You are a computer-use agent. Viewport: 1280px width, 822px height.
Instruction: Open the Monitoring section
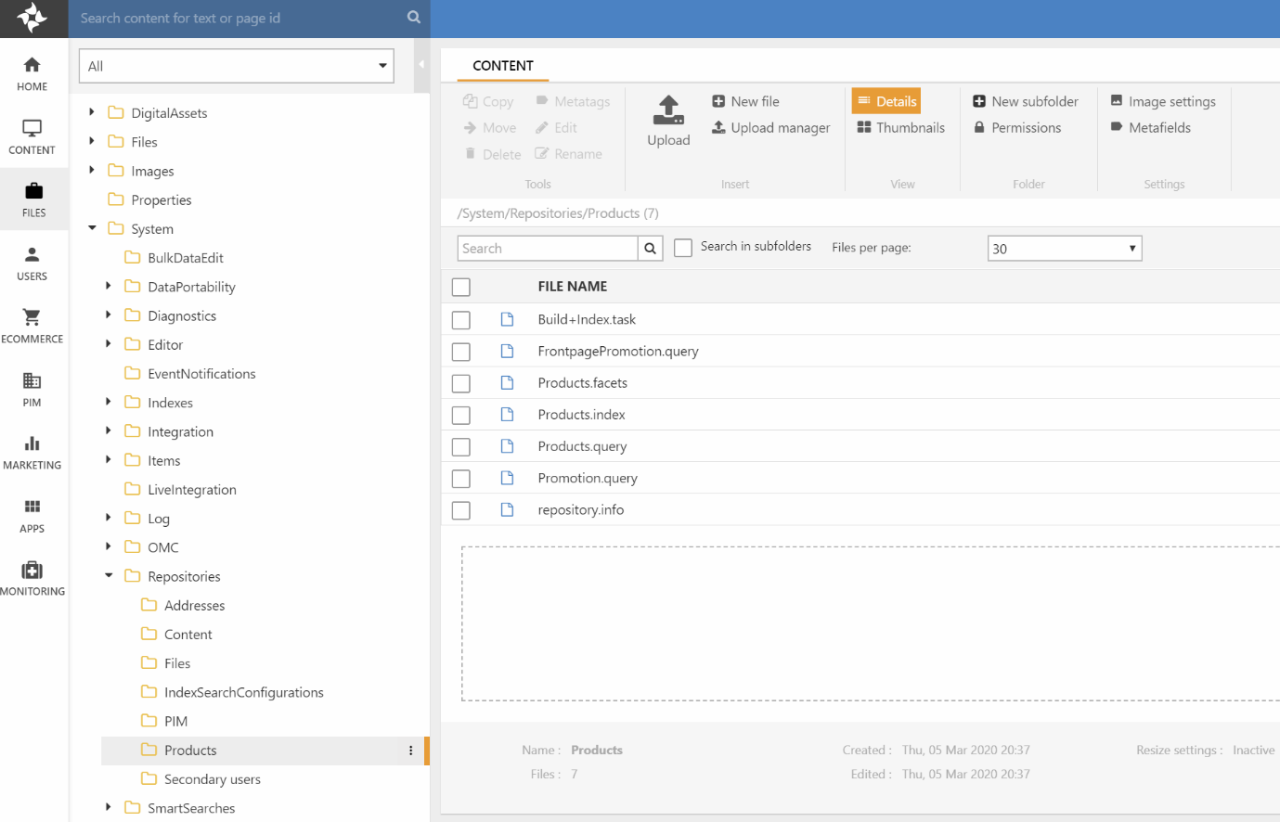tap(32, 578)
